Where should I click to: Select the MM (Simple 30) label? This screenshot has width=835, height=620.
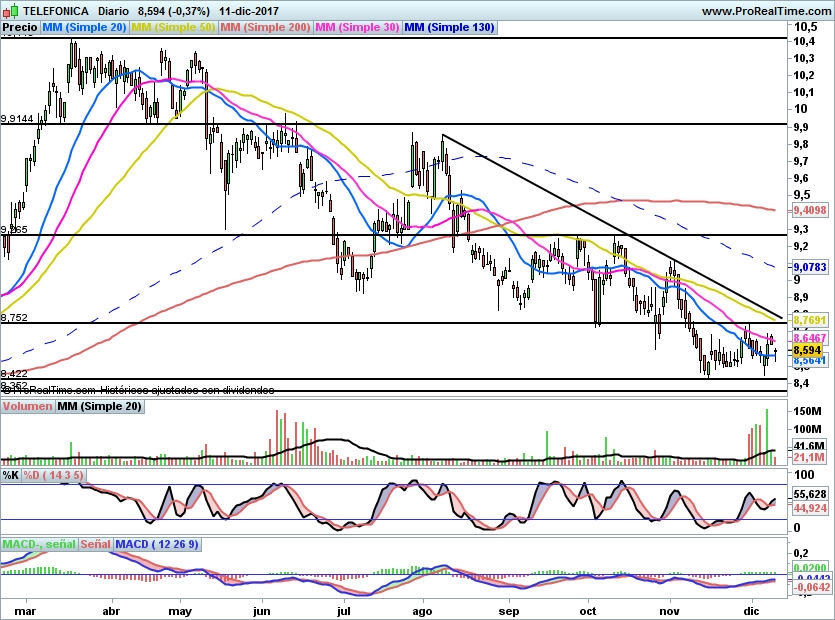click(x=357, y=27)
